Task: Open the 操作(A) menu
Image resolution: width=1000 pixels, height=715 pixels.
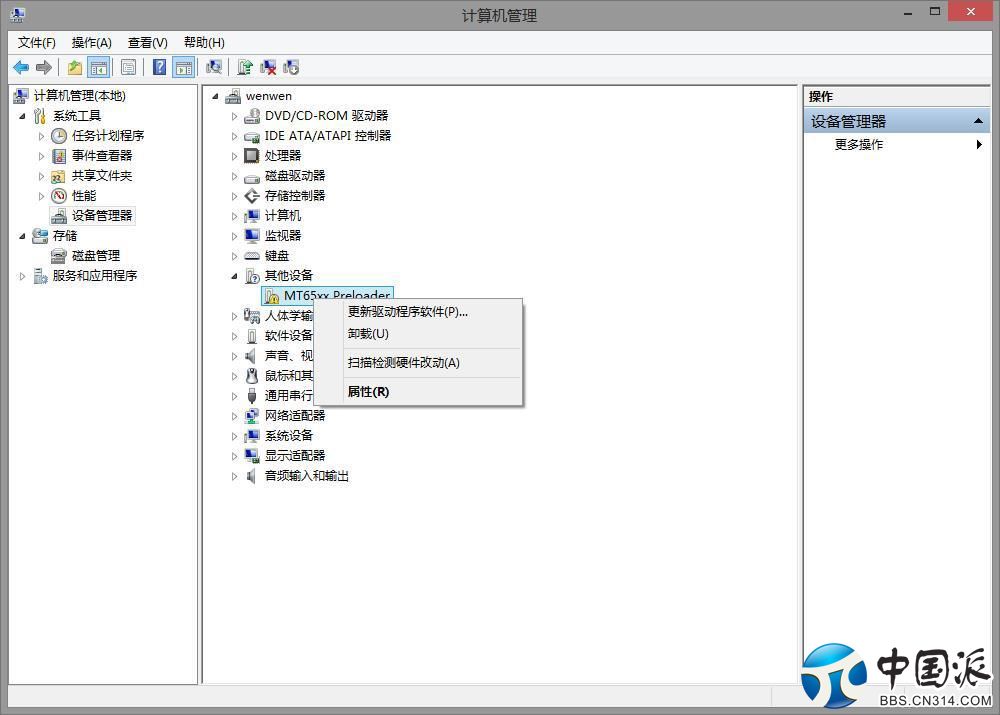Action: [x=91, y=43]
